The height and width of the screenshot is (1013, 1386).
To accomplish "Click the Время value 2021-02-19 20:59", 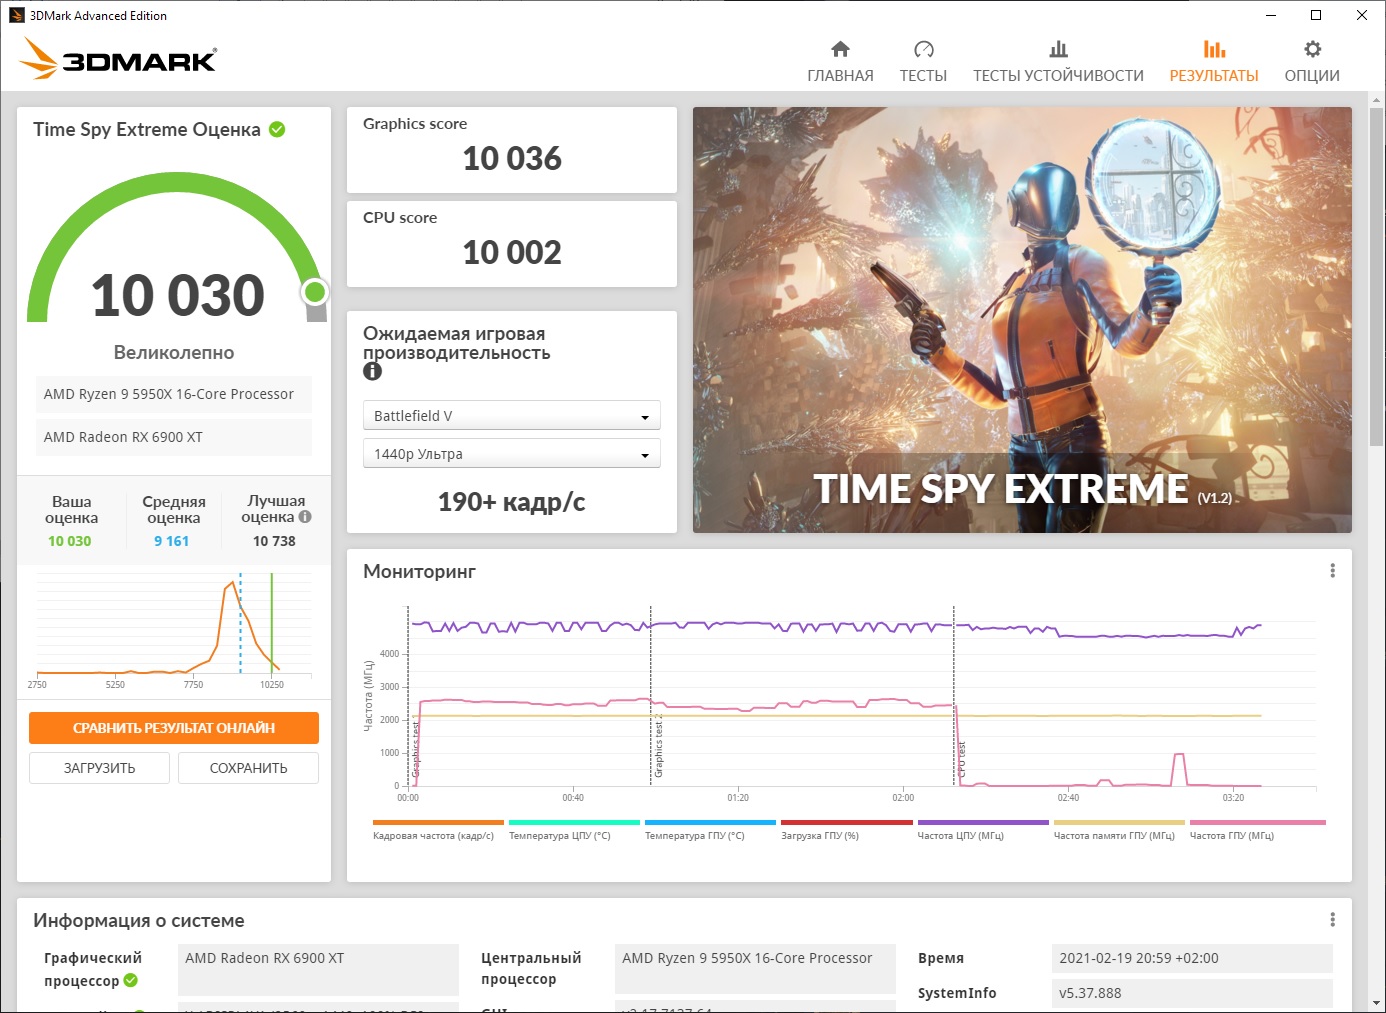I will coord(1192,958).
